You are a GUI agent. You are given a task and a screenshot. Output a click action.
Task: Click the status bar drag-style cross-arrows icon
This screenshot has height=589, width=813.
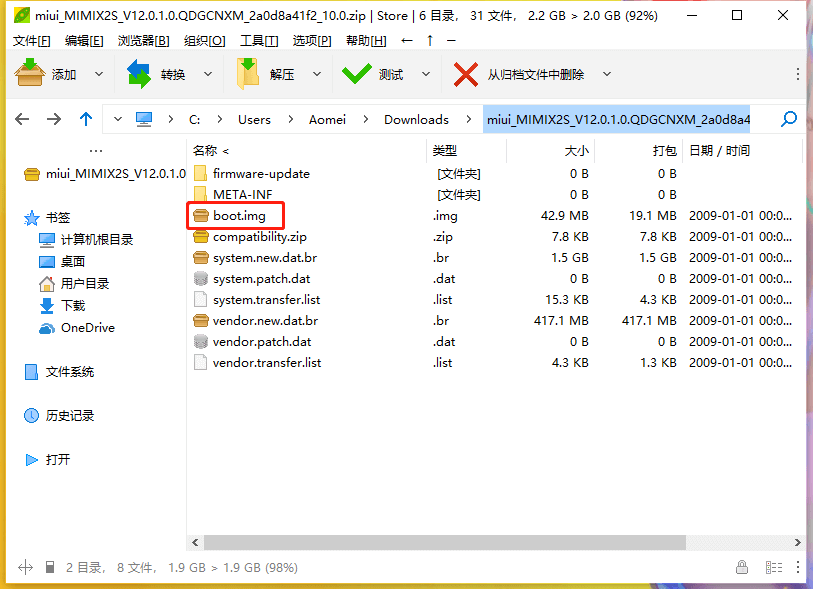coord(25,567)
